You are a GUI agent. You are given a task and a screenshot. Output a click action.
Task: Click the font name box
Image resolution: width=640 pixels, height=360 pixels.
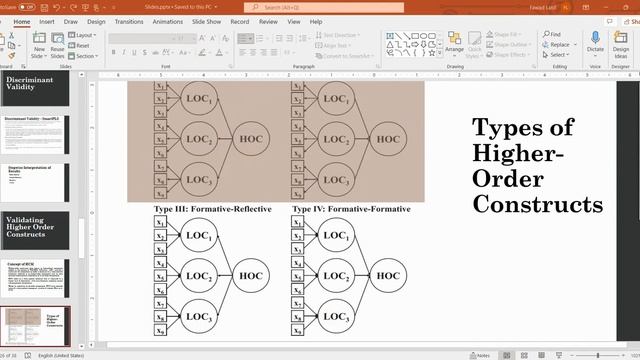click(141, 38)
